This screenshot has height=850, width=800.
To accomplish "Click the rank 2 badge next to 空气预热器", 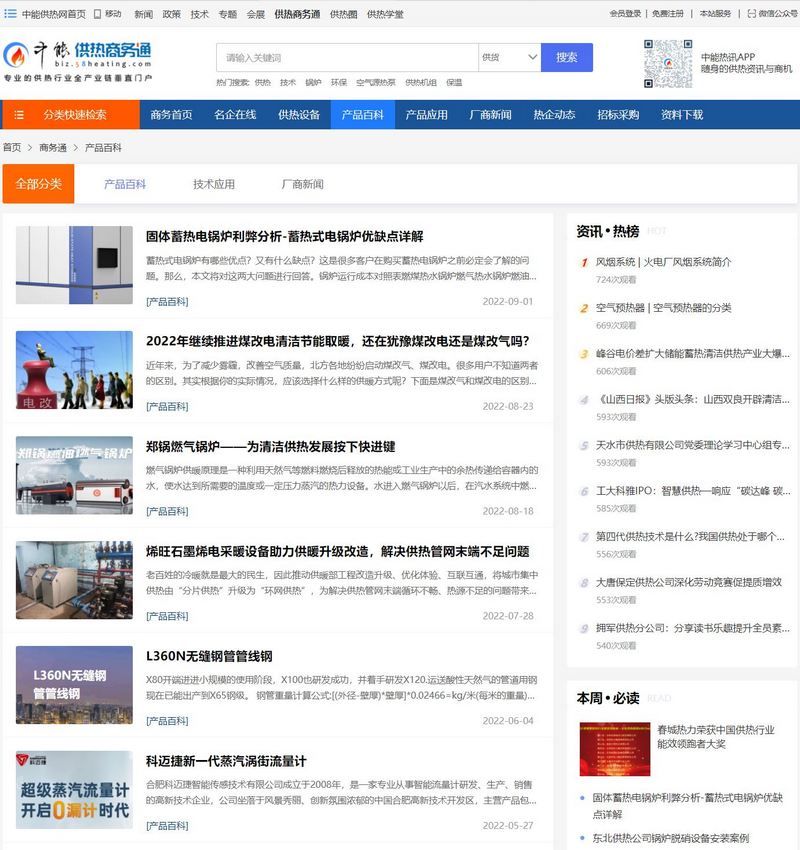I will point(584,308).
